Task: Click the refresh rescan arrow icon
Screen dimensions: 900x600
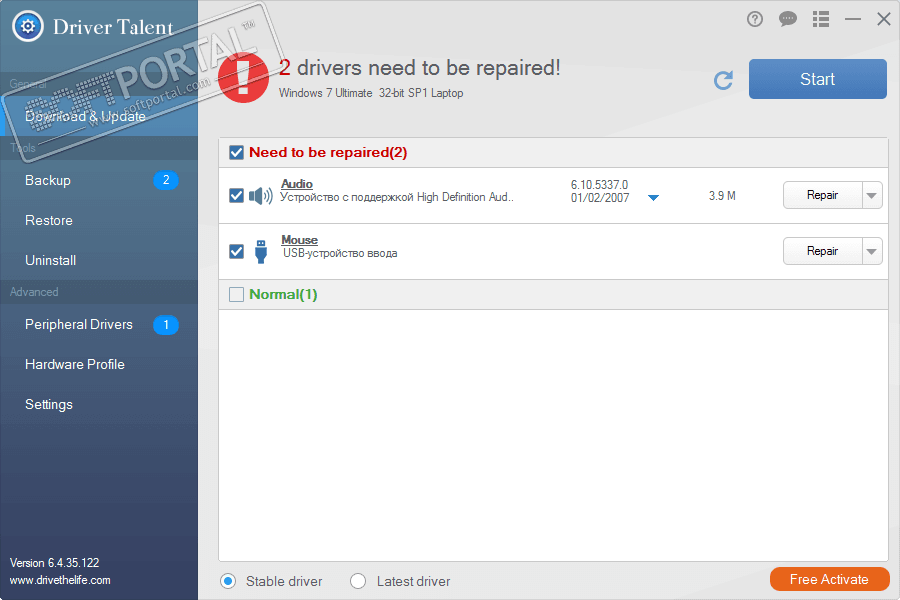Action: point(723,80)
